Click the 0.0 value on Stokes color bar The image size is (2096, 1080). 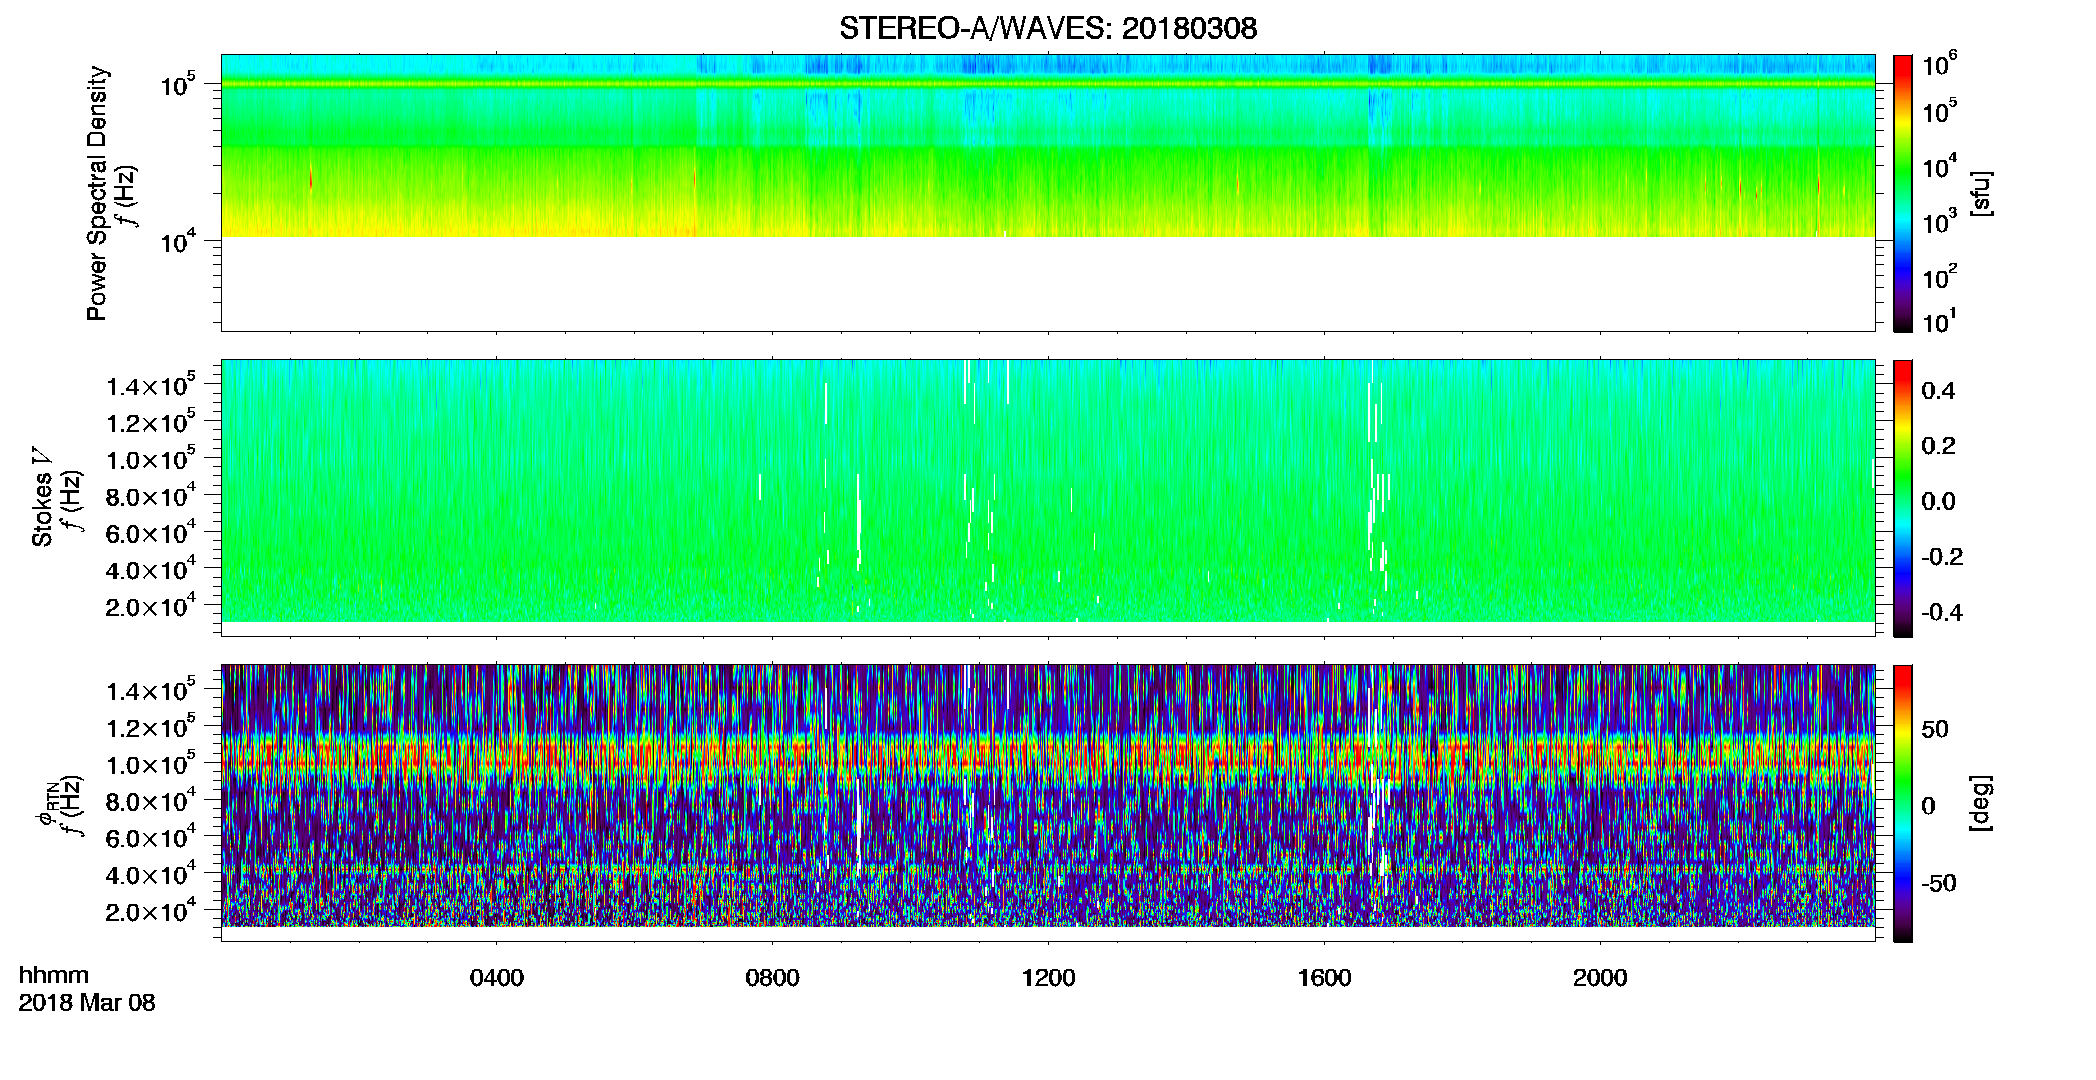(1938, 501)
